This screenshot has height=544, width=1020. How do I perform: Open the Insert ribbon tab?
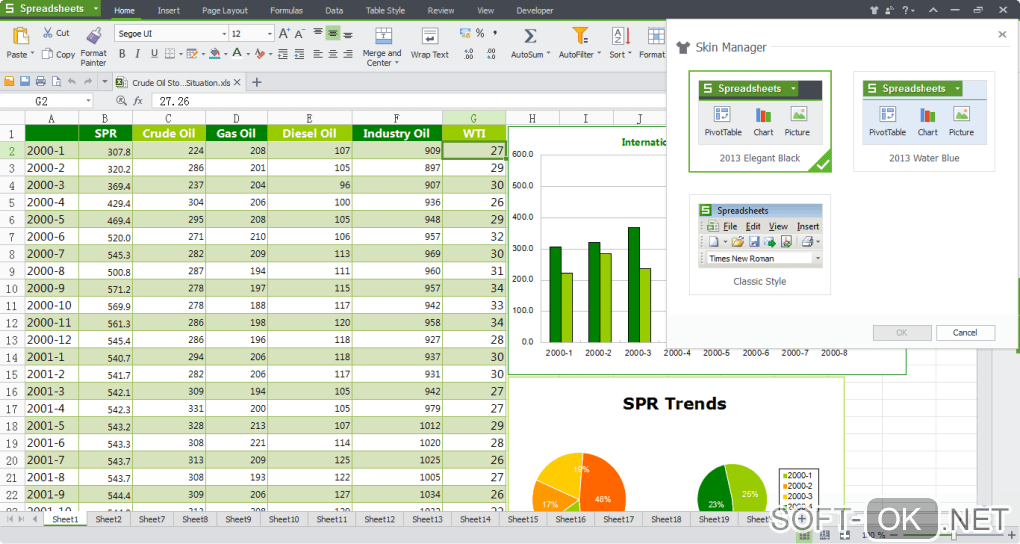[x=168, y=10]
